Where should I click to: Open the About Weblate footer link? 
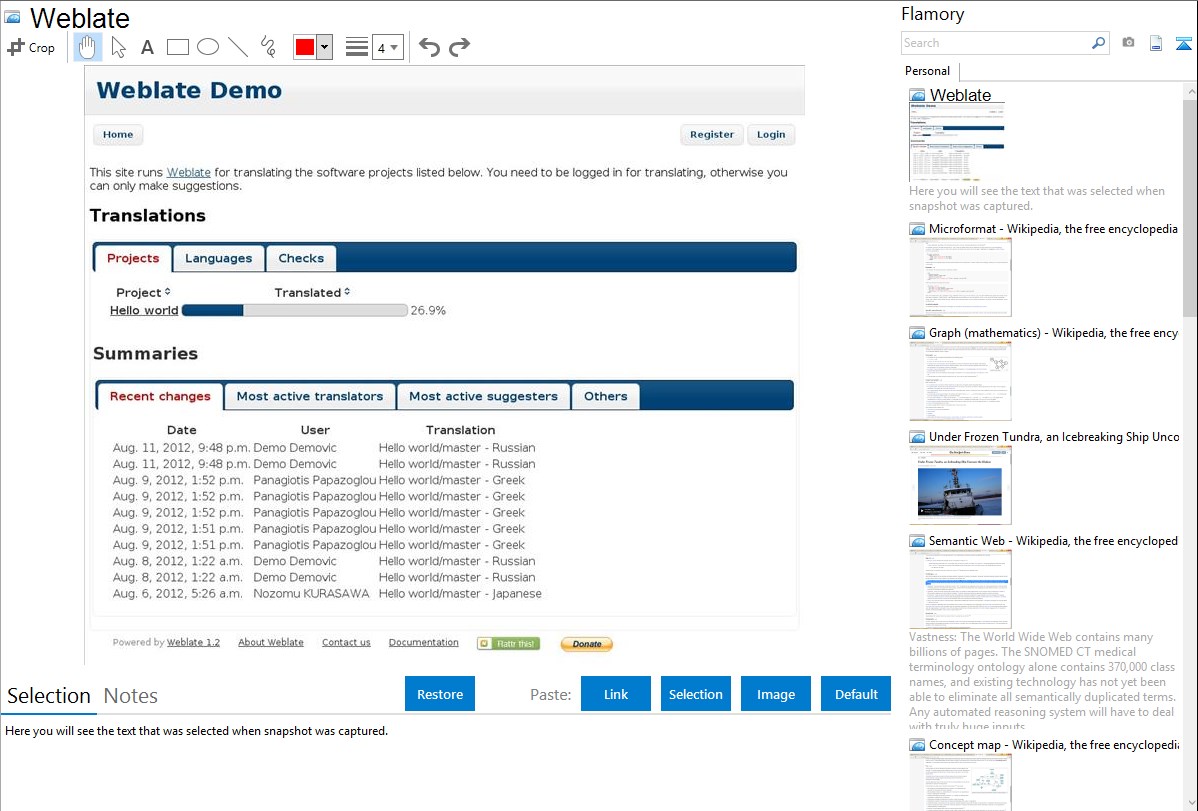(271, 643)
